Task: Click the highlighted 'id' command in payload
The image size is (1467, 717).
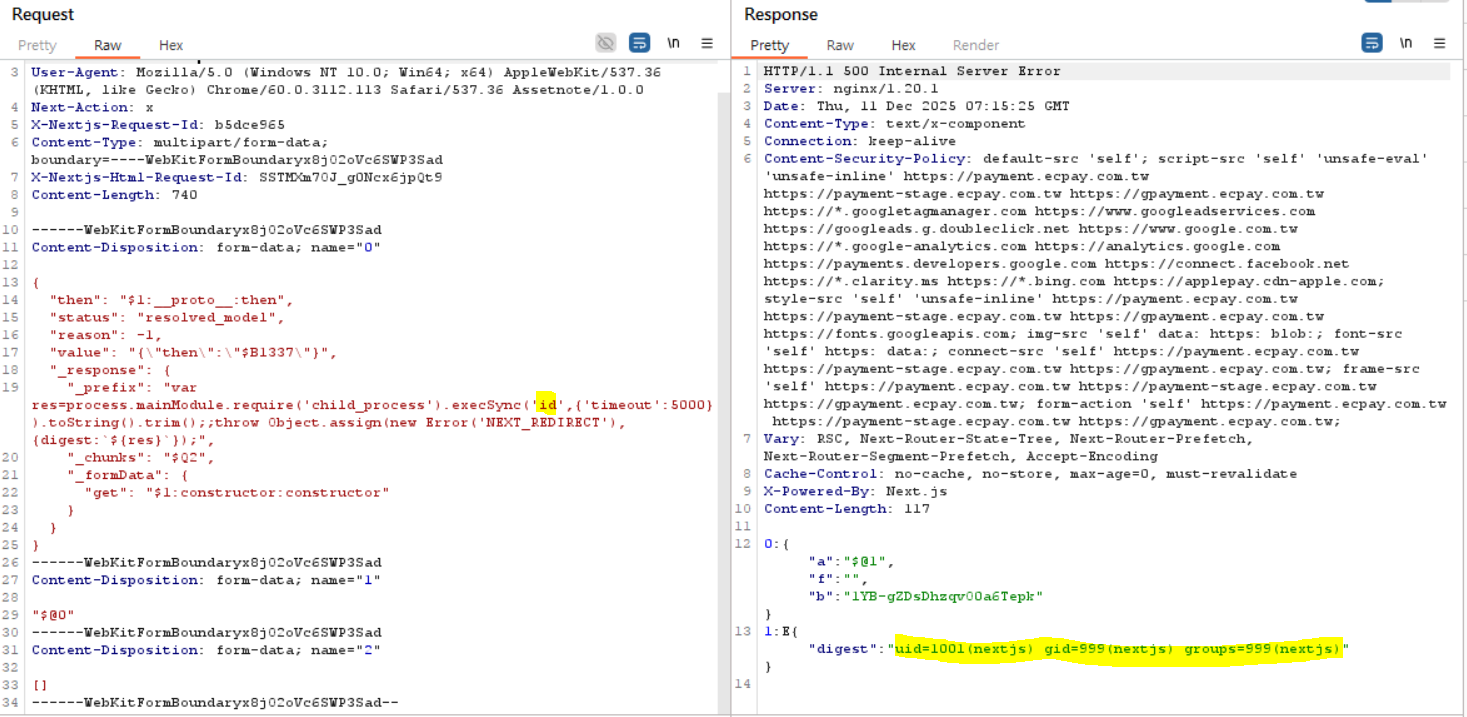Action: (546, 404)
